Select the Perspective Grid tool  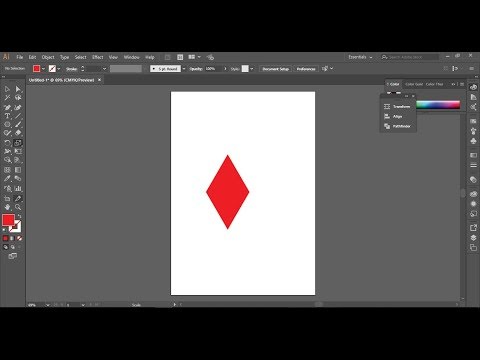(18, 160)
